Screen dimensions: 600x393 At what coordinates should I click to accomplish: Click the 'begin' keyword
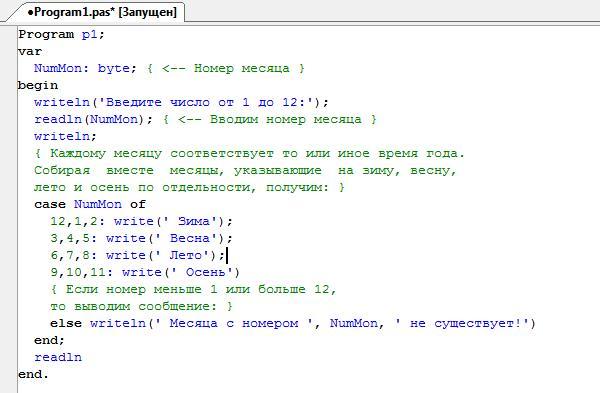click(38, 85)
